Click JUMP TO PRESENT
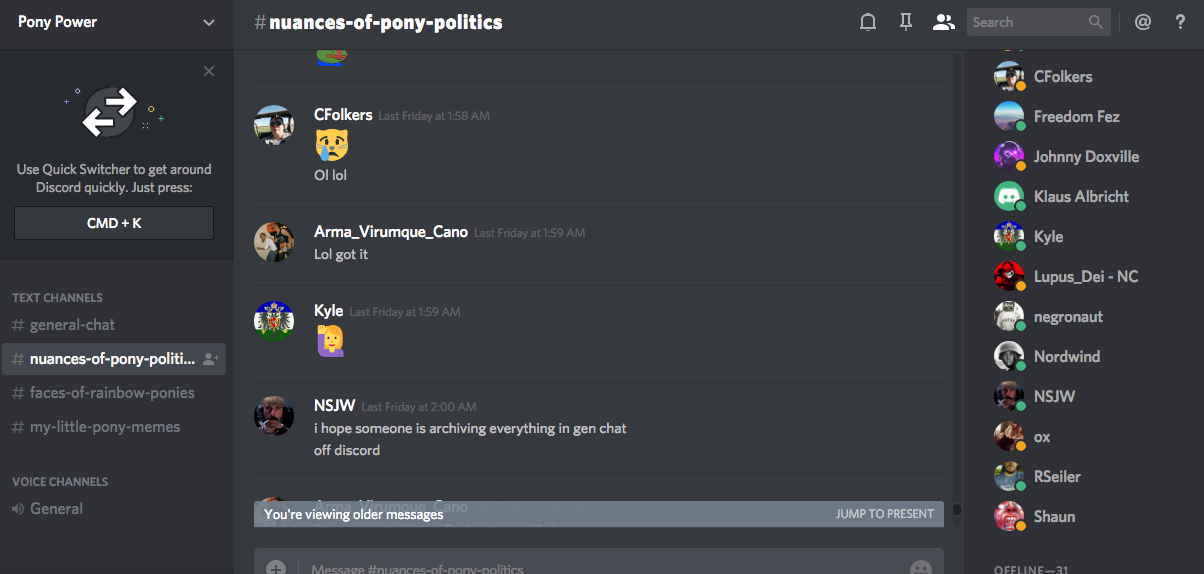 (x=884, y=514)
